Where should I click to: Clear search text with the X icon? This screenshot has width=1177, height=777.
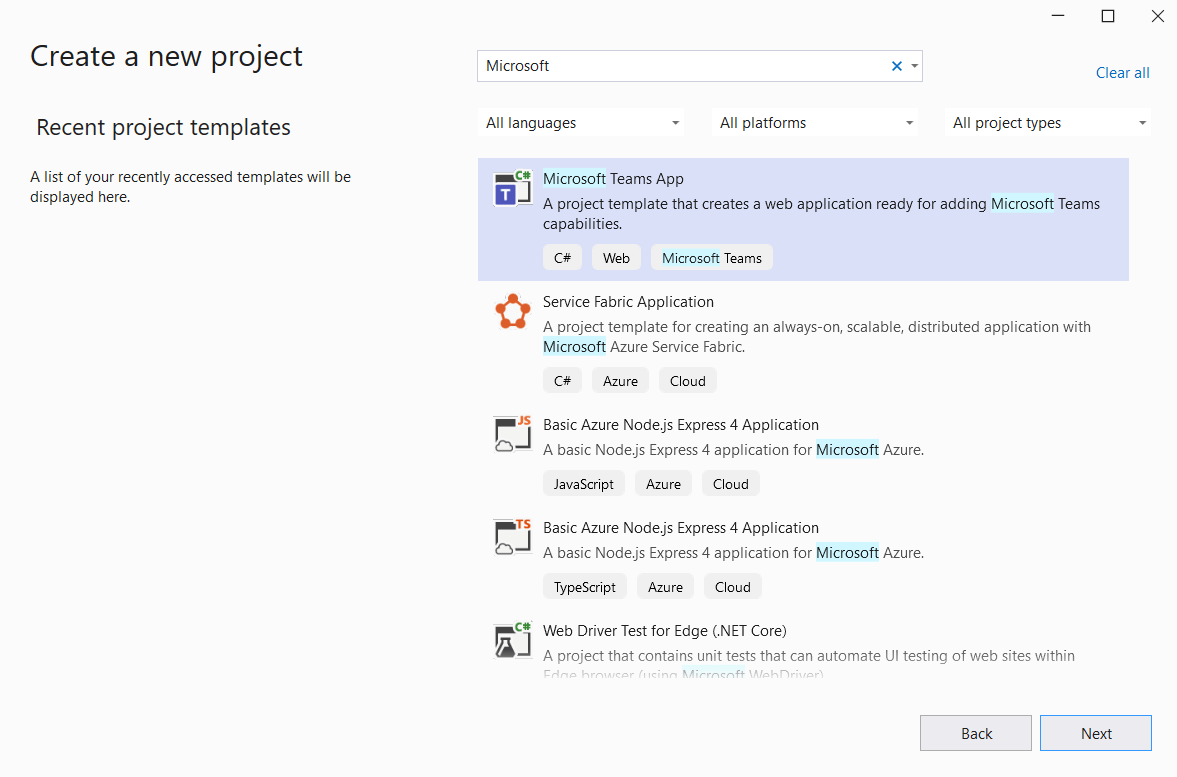[x=896, y=66]
